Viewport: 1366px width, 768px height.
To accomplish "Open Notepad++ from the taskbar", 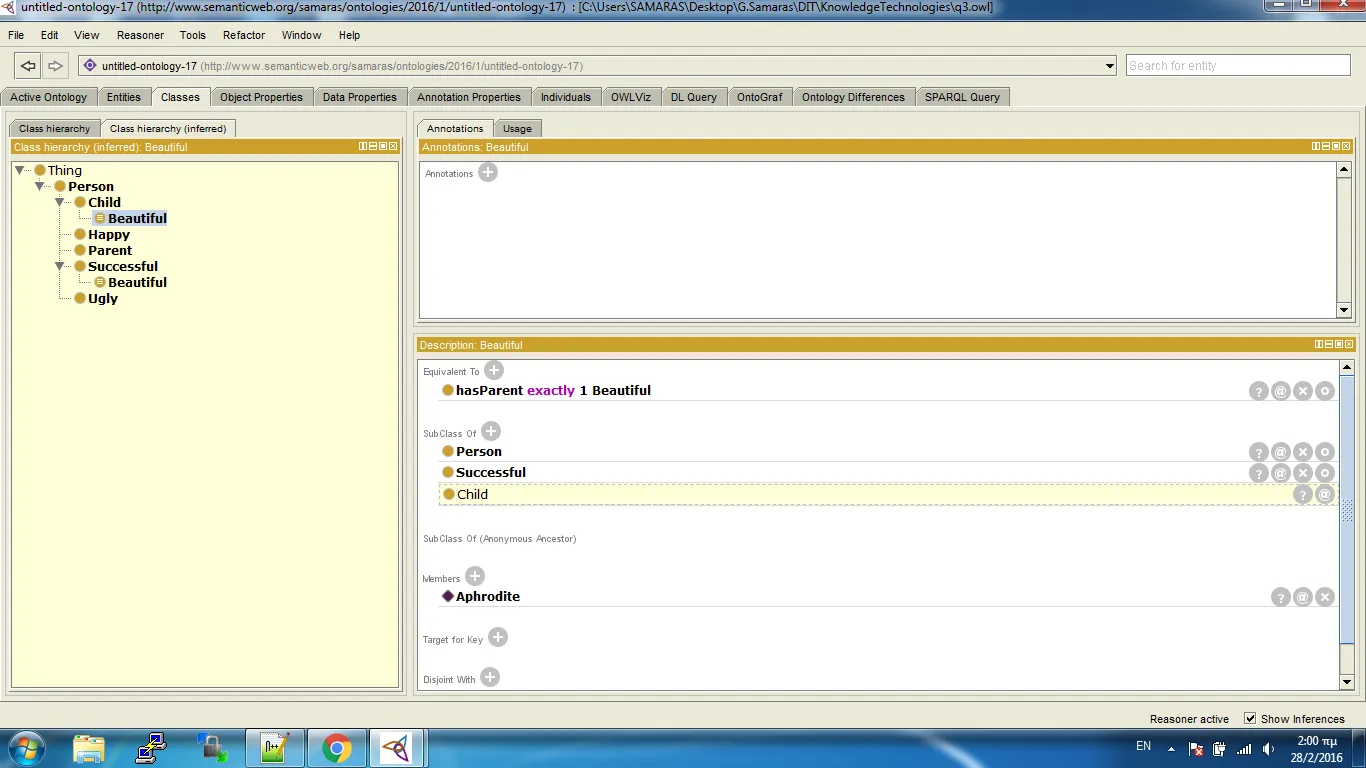I will [274, 748].
